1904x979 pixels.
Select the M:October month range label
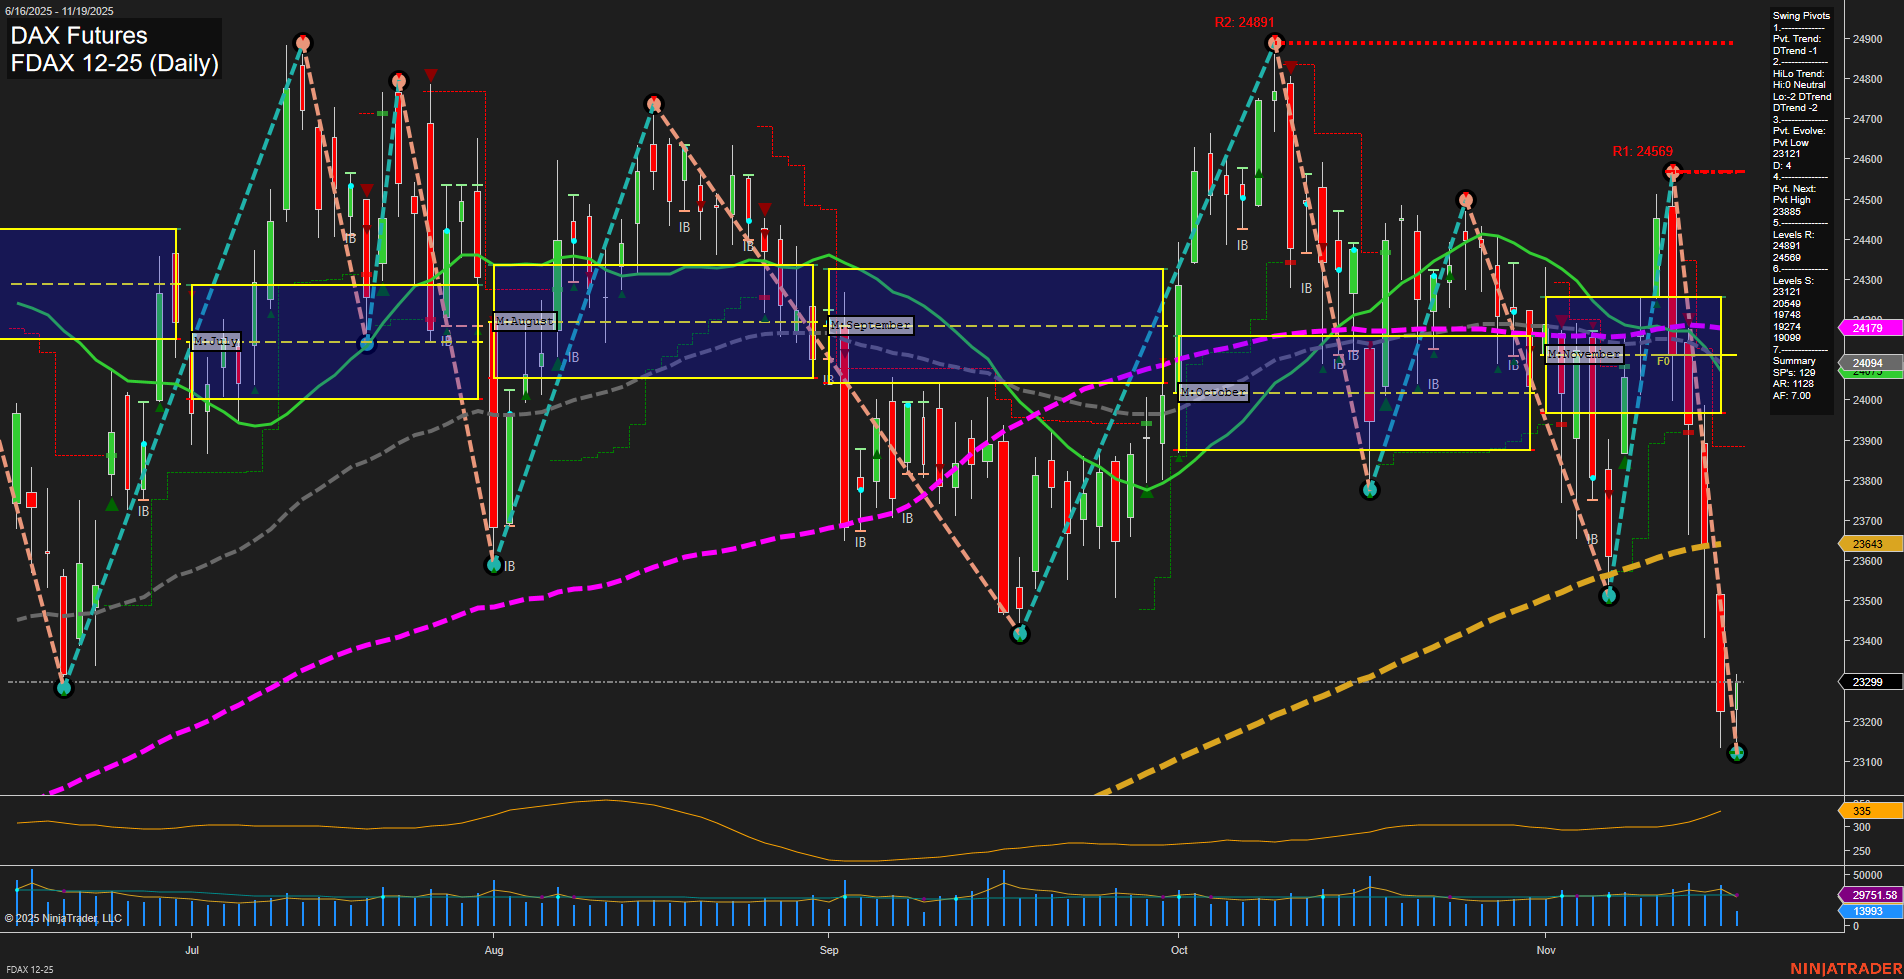pyautogui.click(x=1212, y=392)
